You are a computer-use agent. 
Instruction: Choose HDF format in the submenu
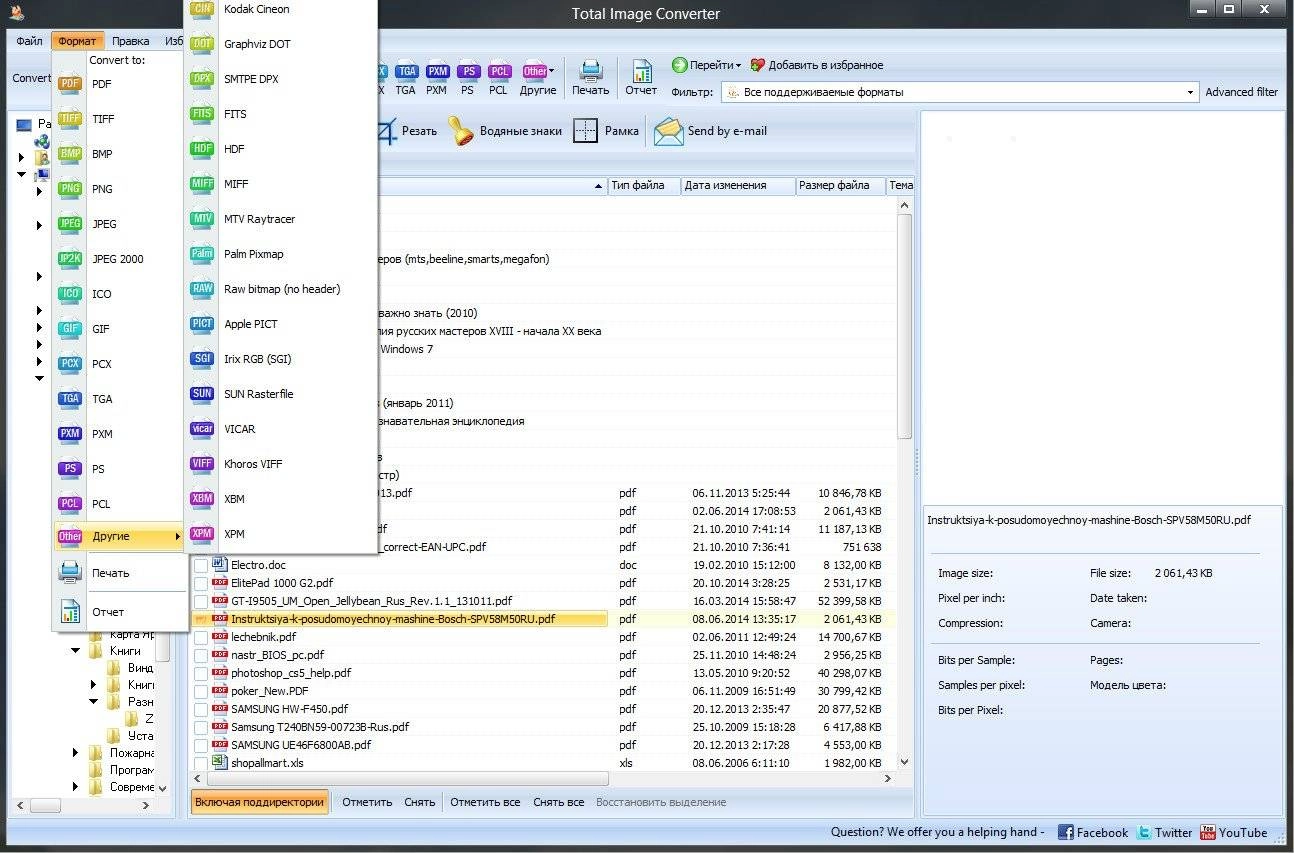281,149
